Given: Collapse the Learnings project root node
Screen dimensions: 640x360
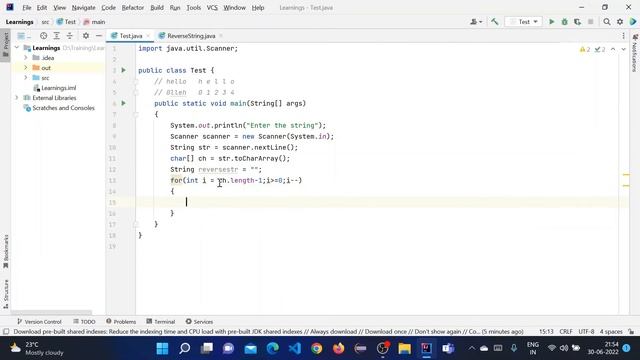Looking at the screenshot, I should 17,48.
